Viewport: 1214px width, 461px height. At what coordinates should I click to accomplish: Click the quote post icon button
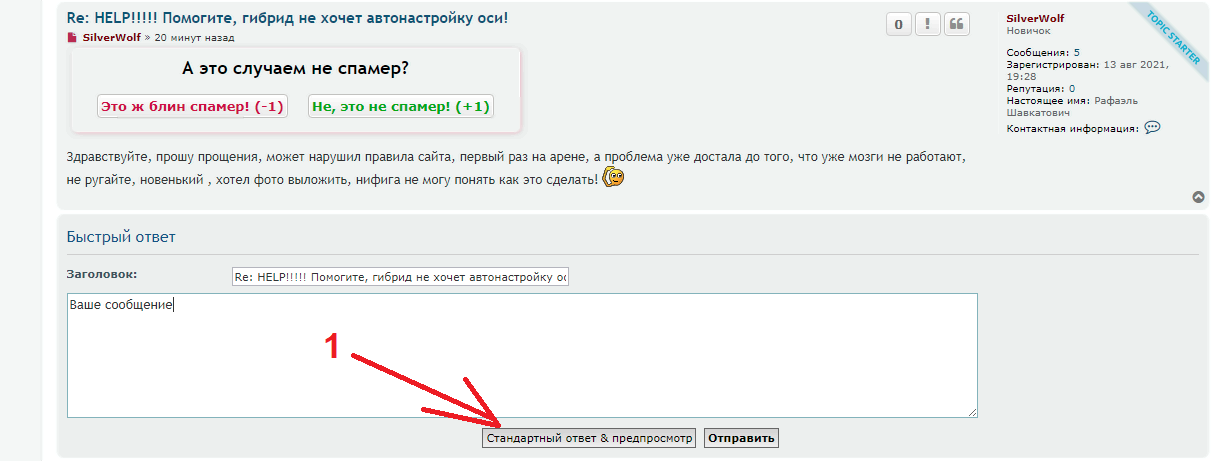[957, 24]
